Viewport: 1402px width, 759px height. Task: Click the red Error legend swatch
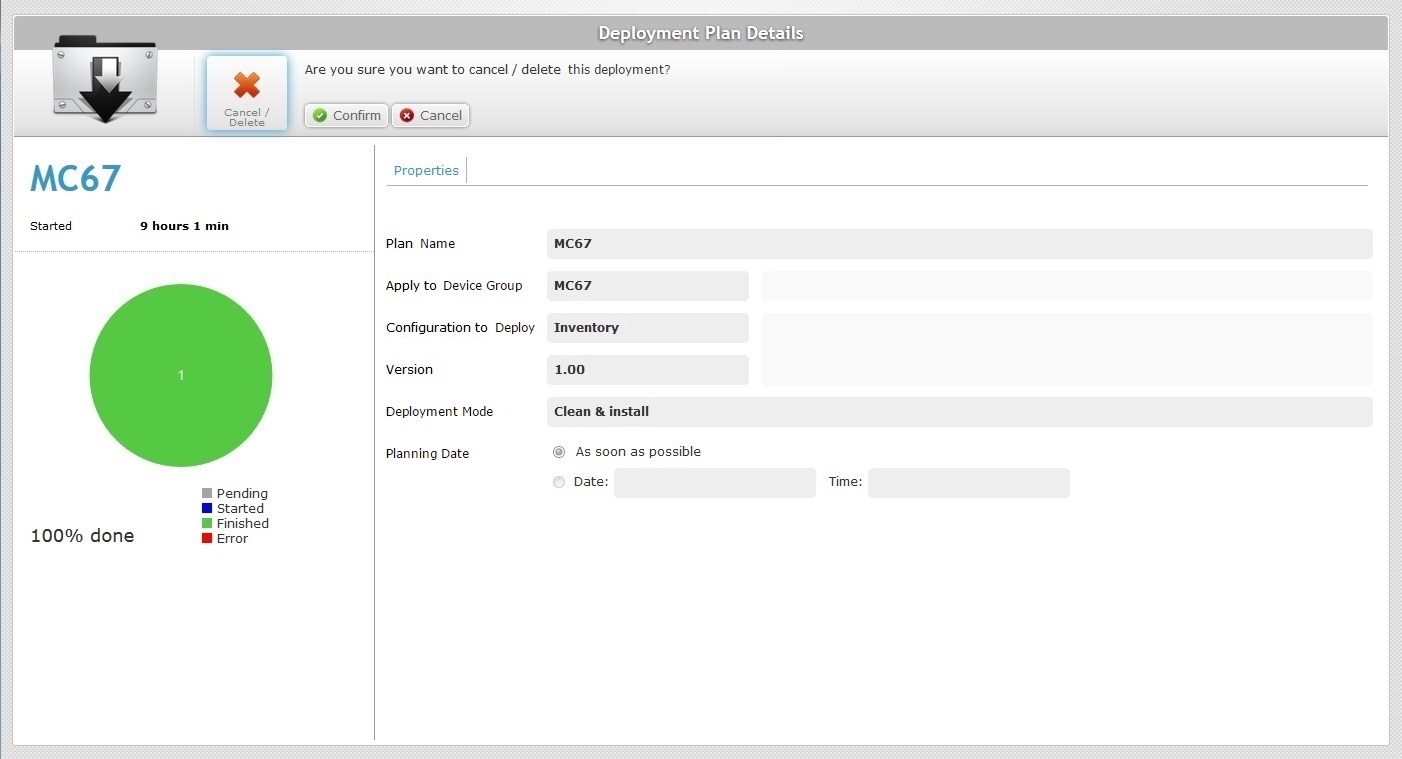[207, 538]
